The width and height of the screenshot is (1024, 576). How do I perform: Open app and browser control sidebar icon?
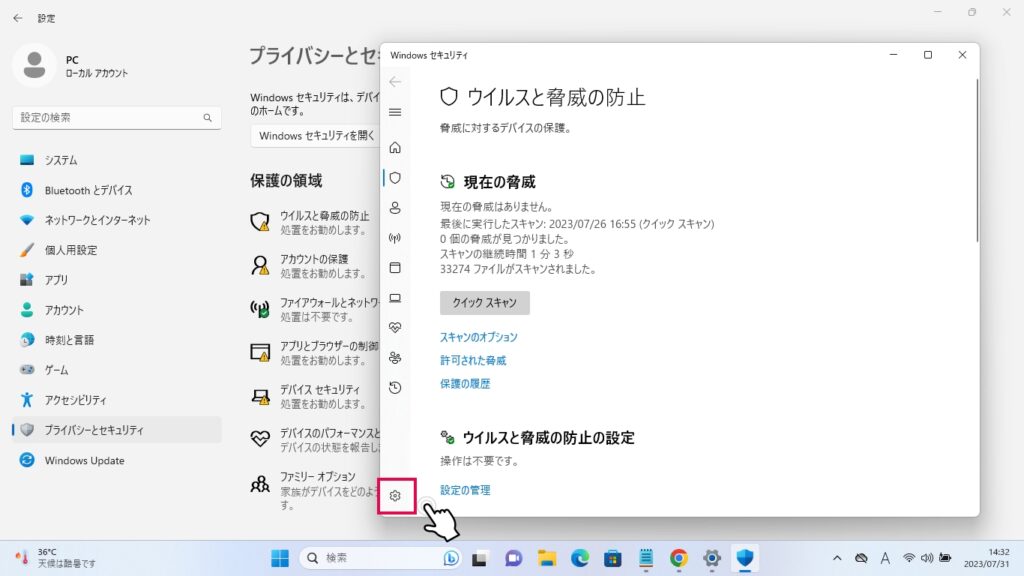click(395, 268)
